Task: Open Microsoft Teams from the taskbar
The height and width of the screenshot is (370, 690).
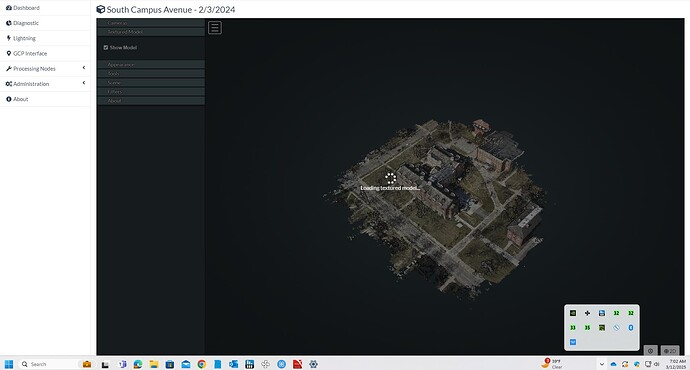Action: (x=122, y=364)
